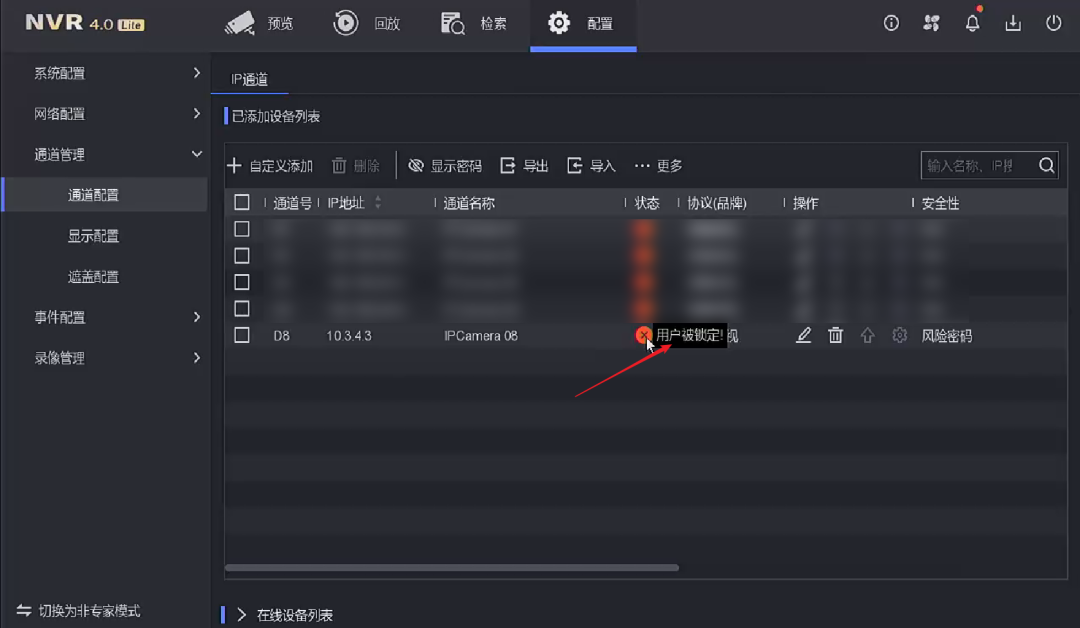Open the 检索 search tab
Viewport: 1080px width, 628px height.
[x=474, y=23]
